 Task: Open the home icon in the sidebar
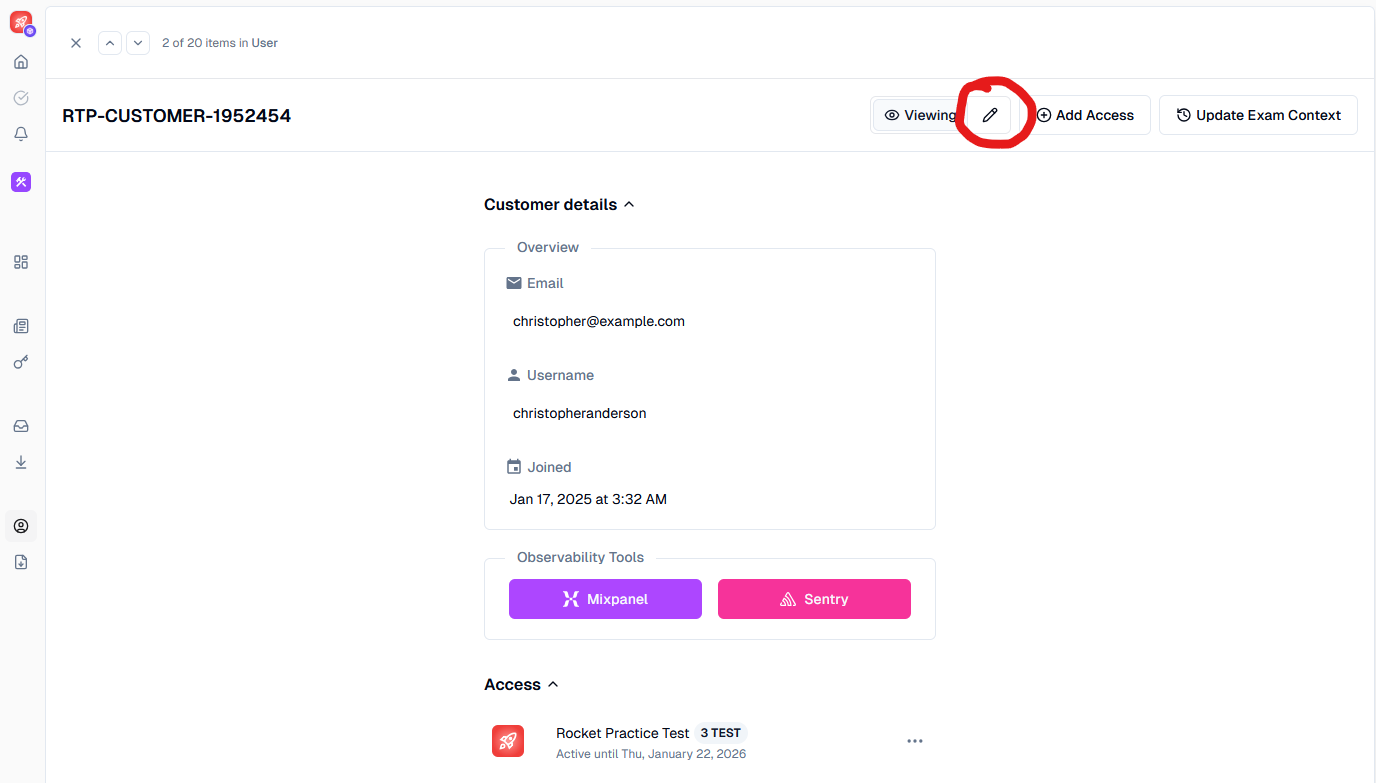pyautogui.click(x=21, y=62)
